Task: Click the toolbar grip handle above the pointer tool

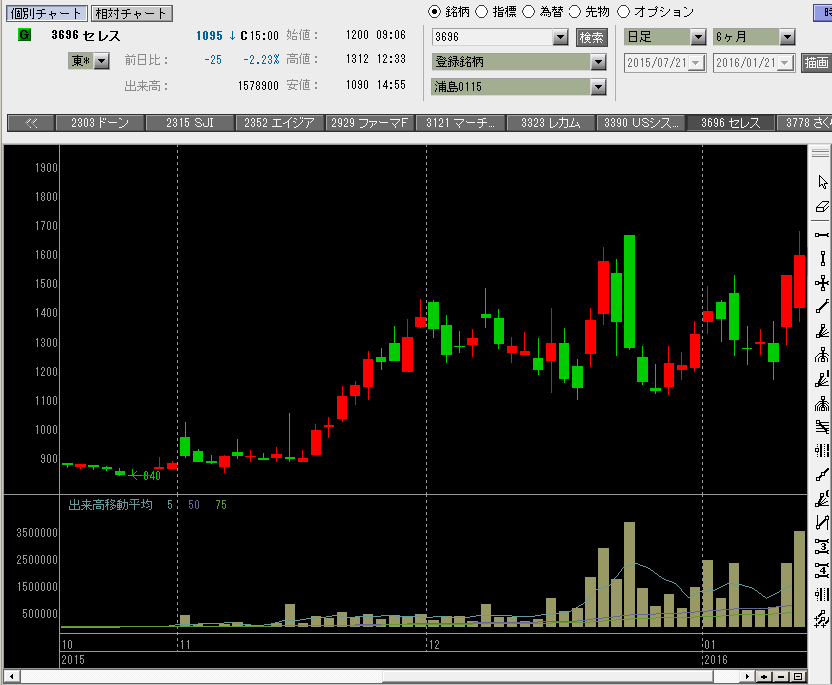Action: click(820, 153)
